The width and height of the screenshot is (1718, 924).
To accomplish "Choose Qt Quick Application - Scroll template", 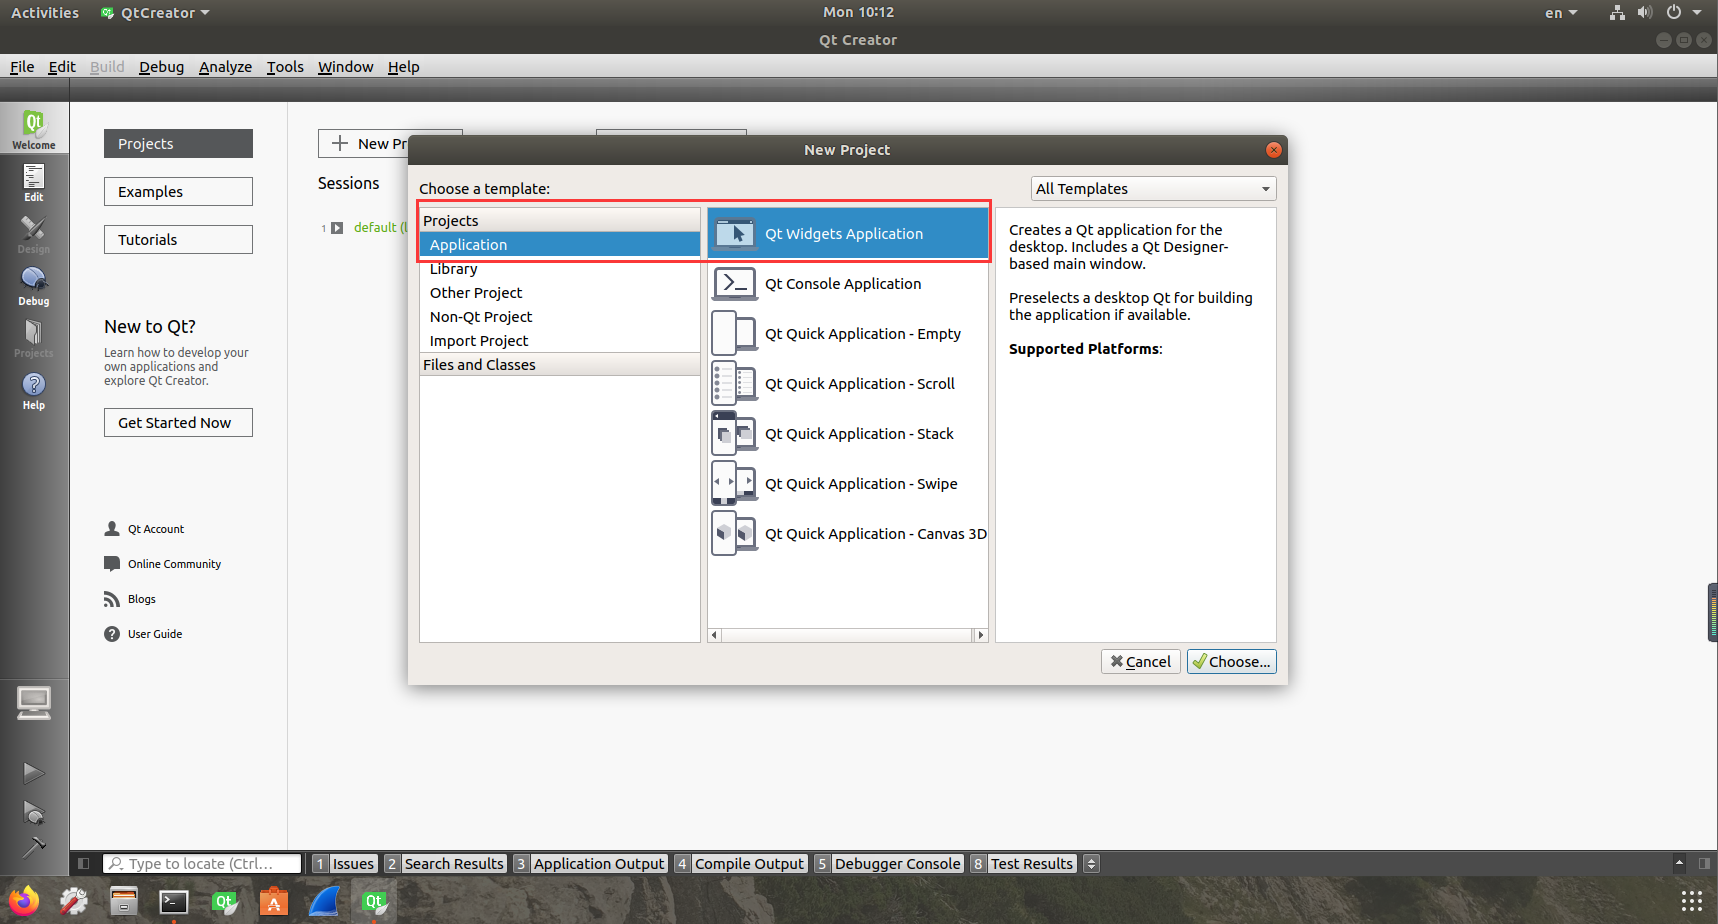I will click(848, 384).
